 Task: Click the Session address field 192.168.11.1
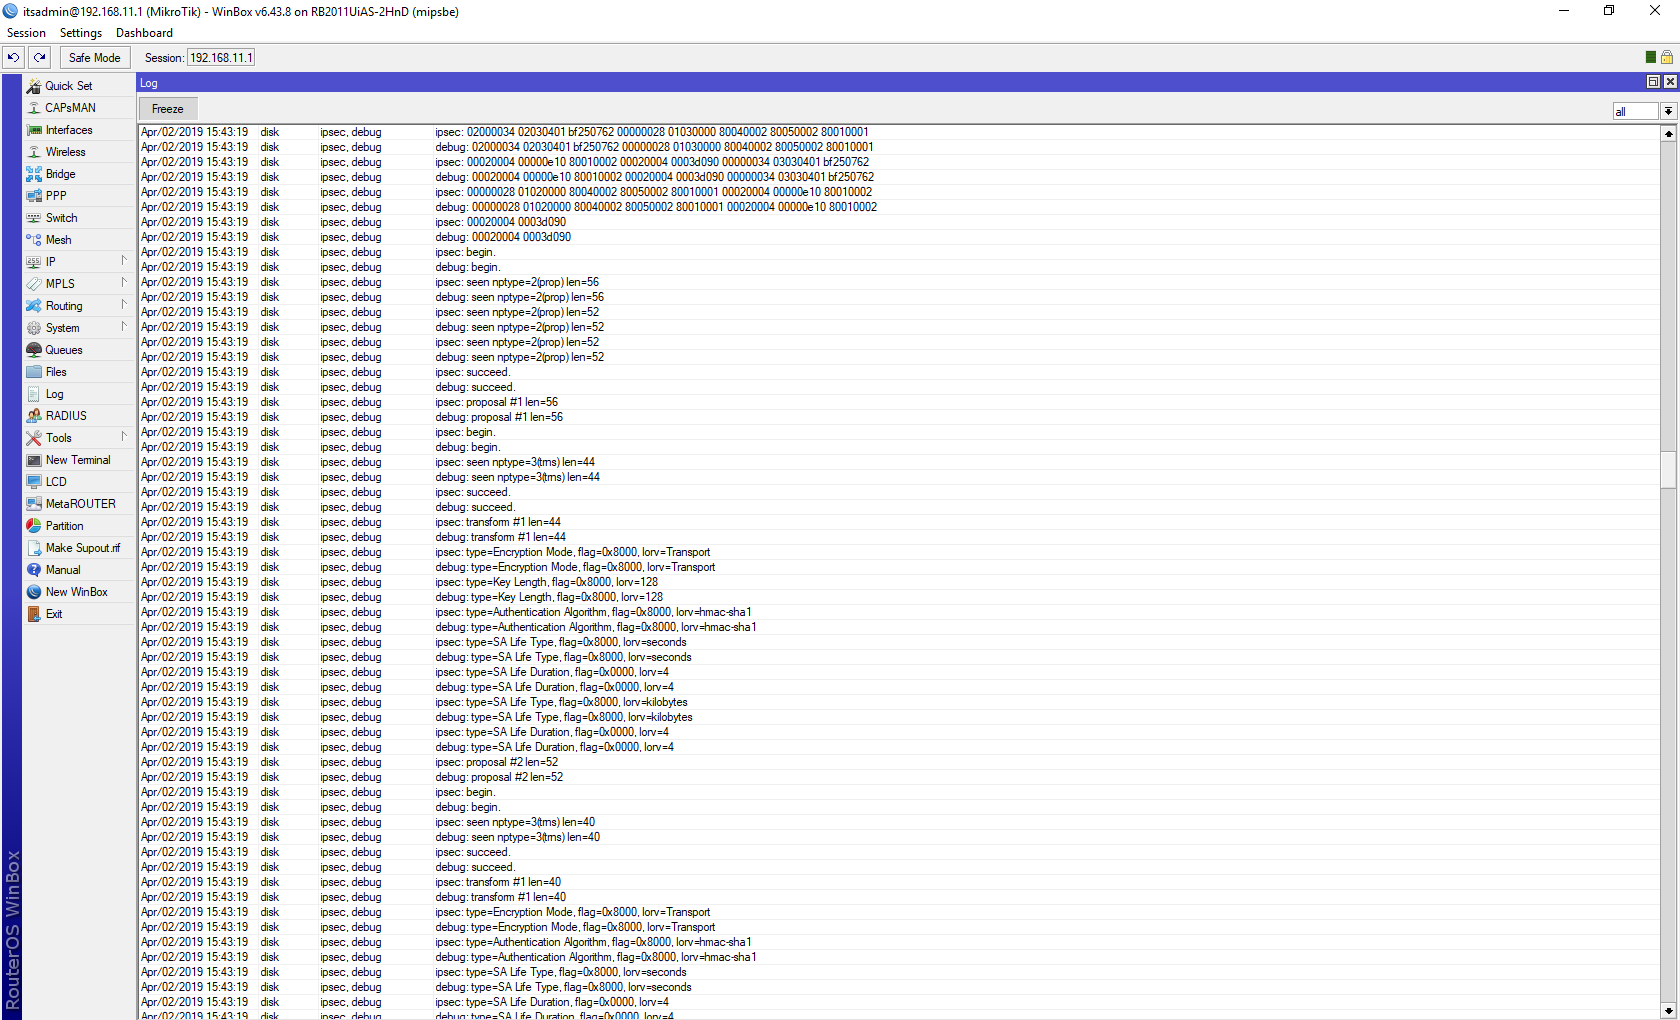point(221,58)
